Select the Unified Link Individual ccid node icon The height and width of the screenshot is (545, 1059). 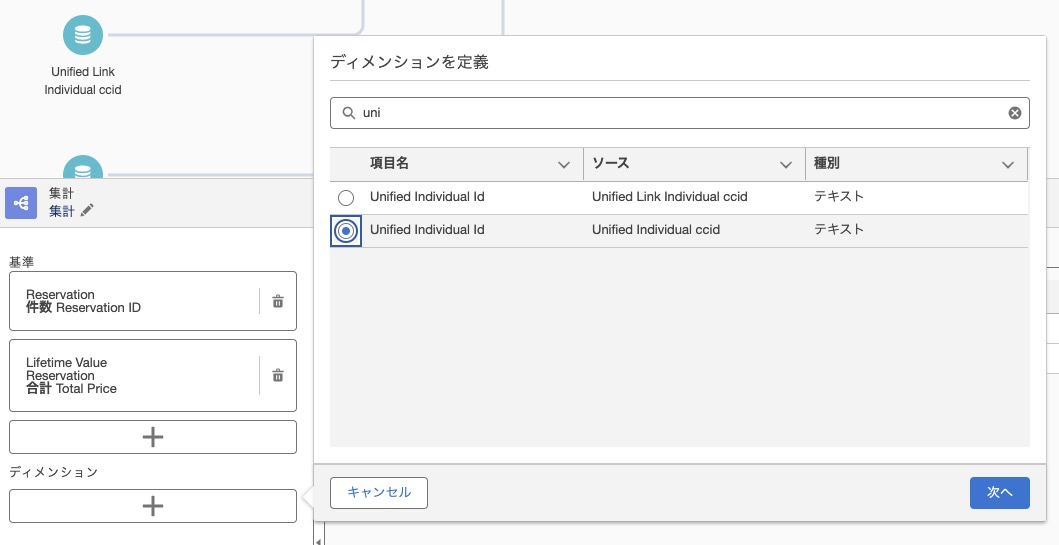coord(83,35)
